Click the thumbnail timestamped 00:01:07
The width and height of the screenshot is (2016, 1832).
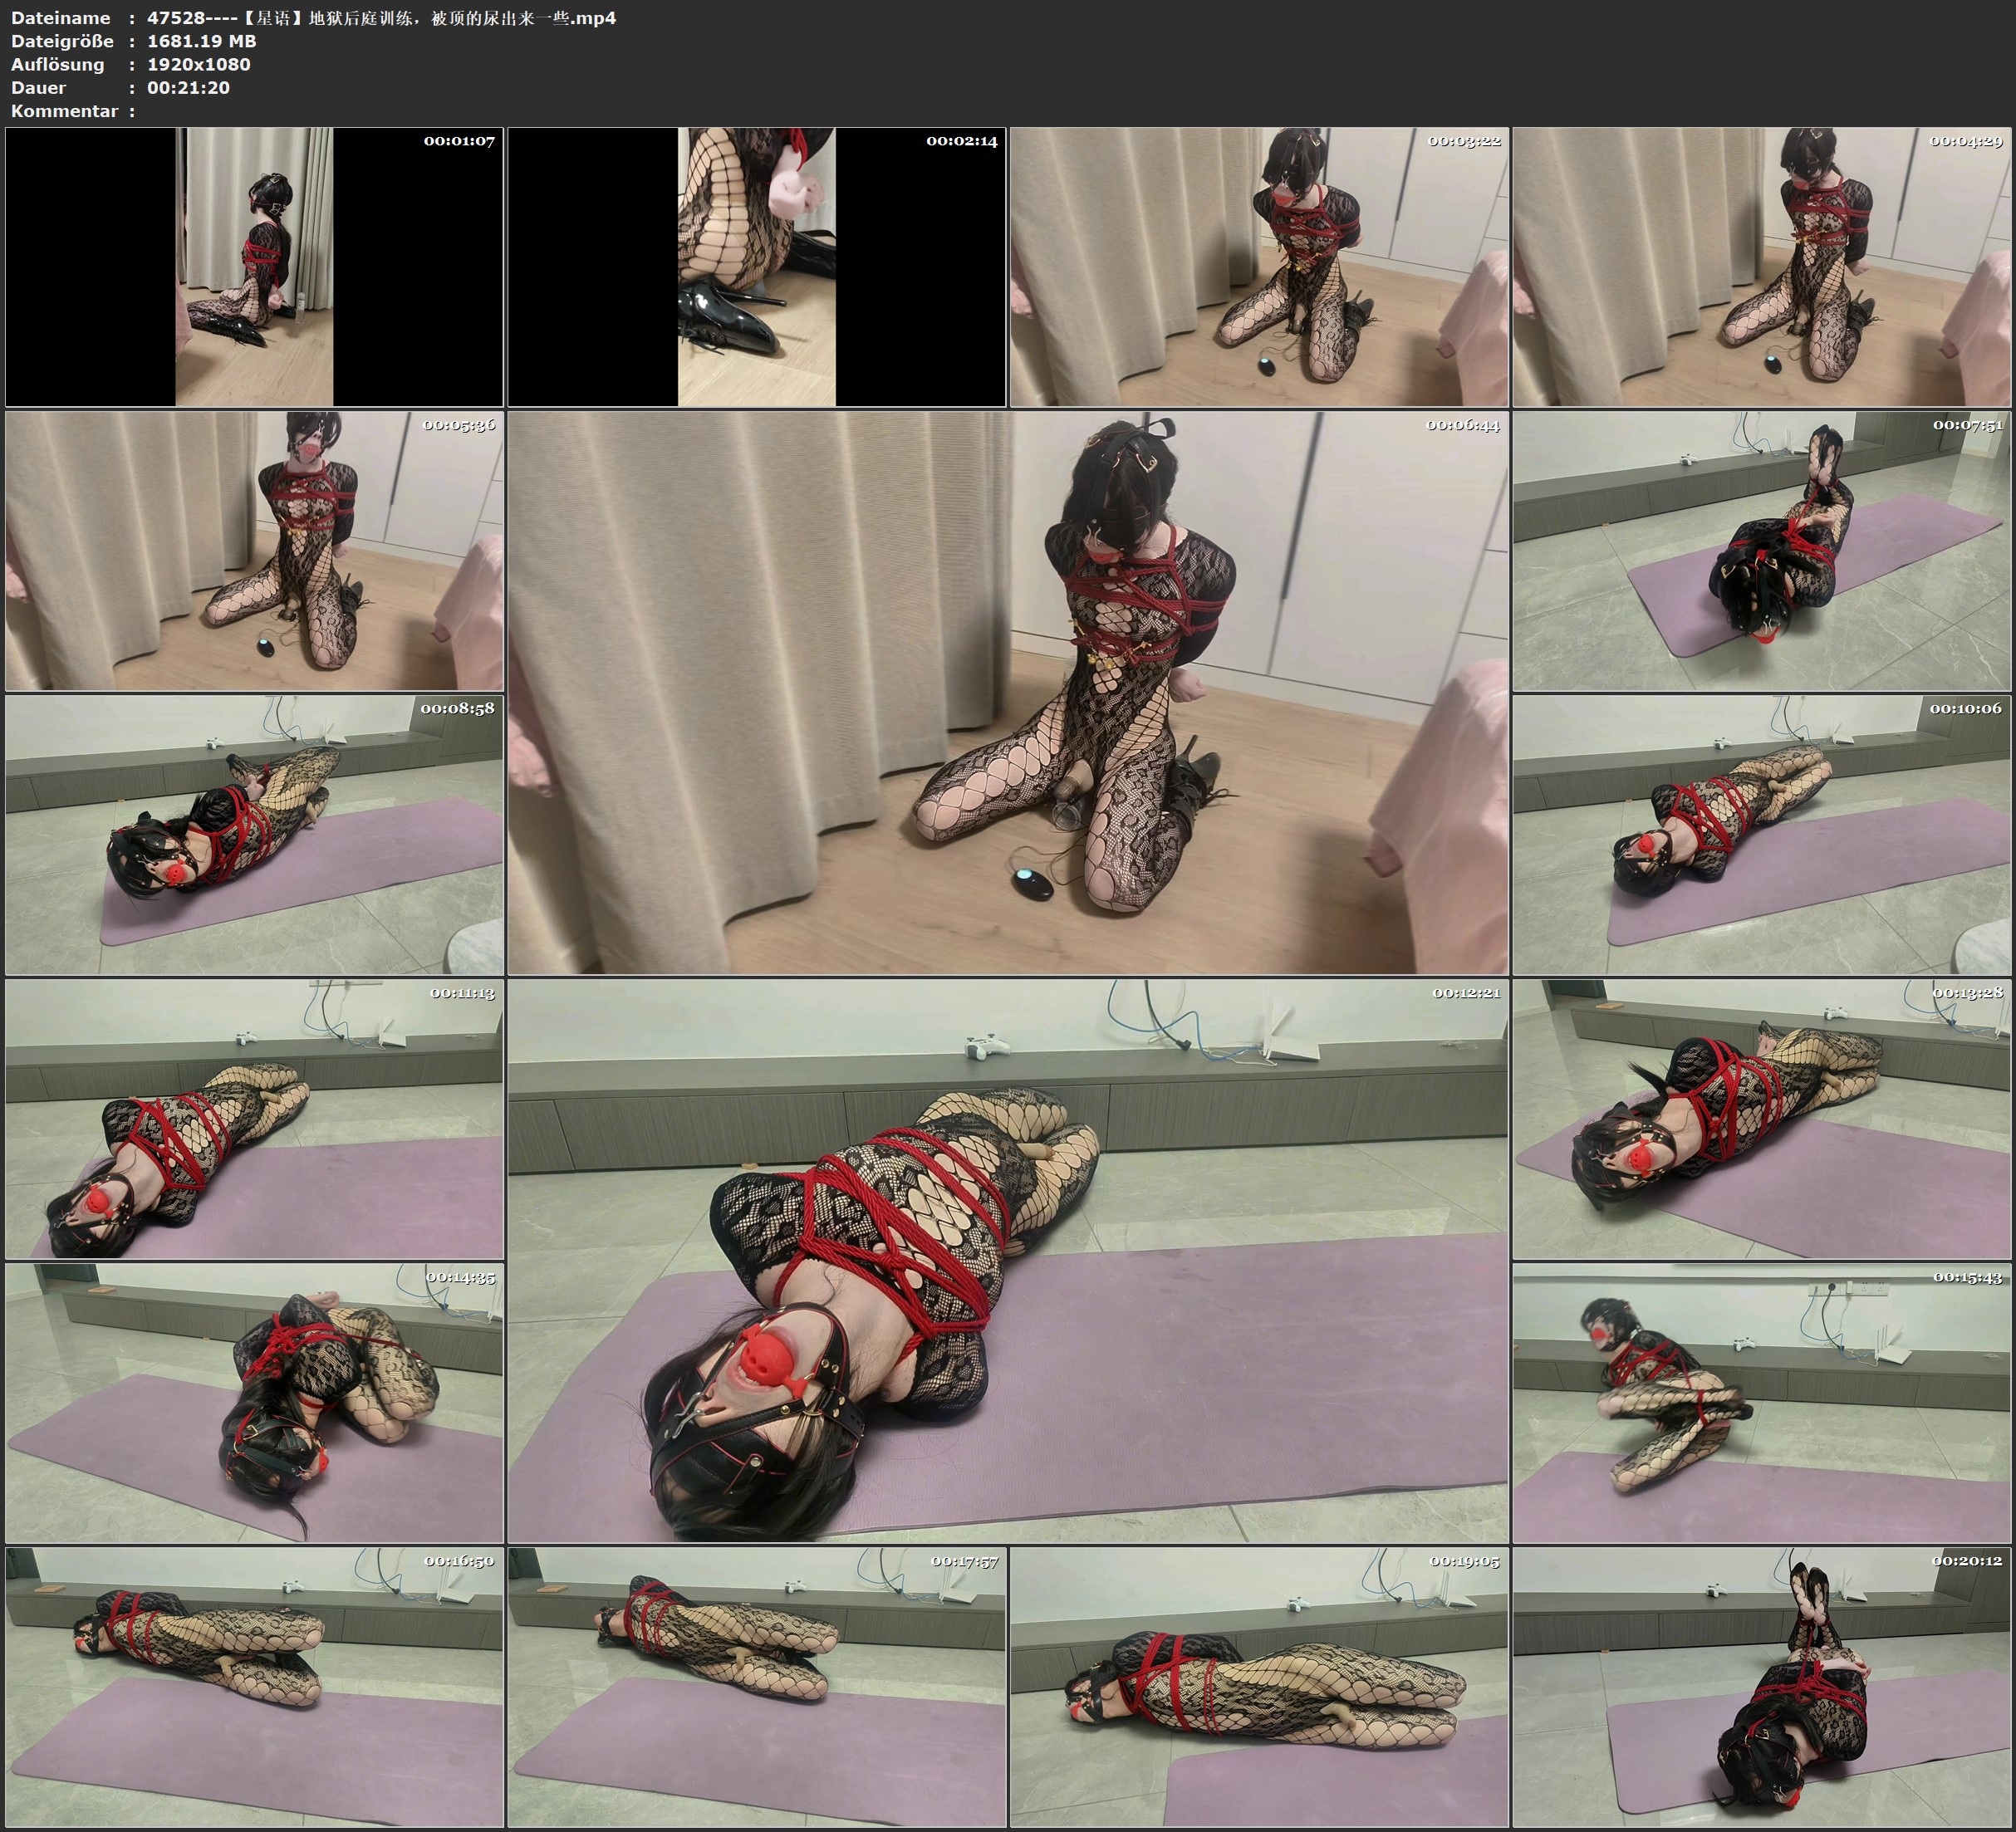coord(254,266)
